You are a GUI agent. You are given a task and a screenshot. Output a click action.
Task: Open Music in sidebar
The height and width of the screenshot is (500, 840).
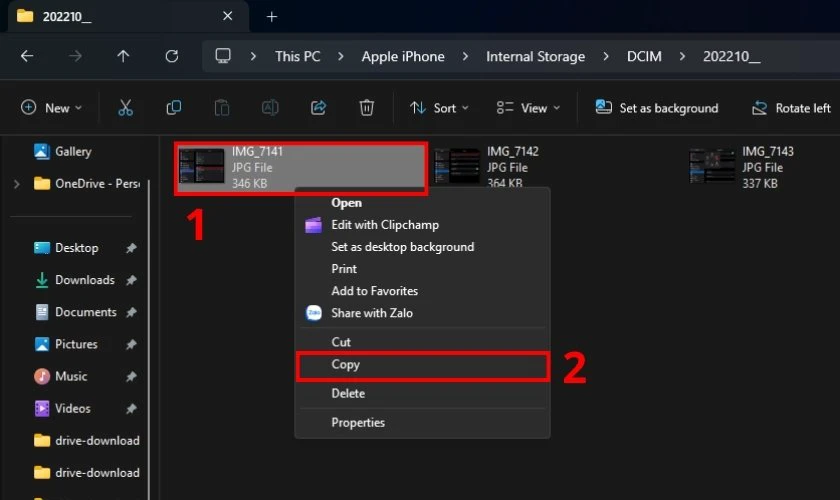pyautogui.click(x=61, y=376)
